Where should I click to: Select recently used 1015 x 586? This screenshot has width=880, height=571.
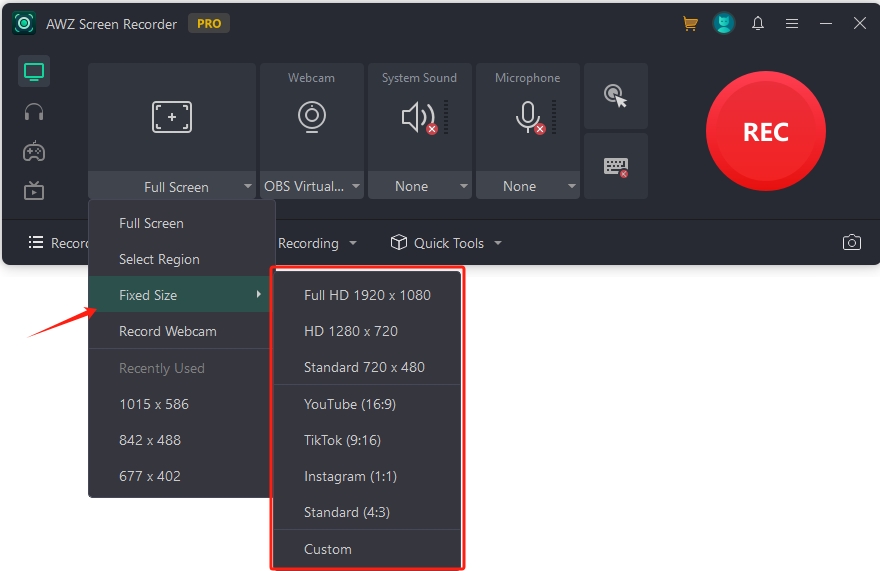[179, 404]
